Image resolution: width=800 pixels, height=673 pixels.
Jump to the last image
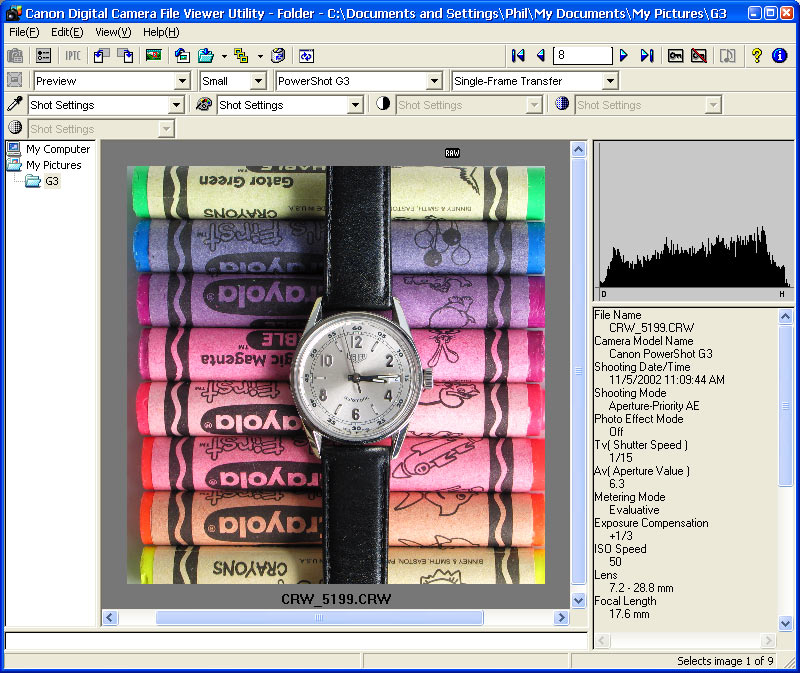coord(647,55)
